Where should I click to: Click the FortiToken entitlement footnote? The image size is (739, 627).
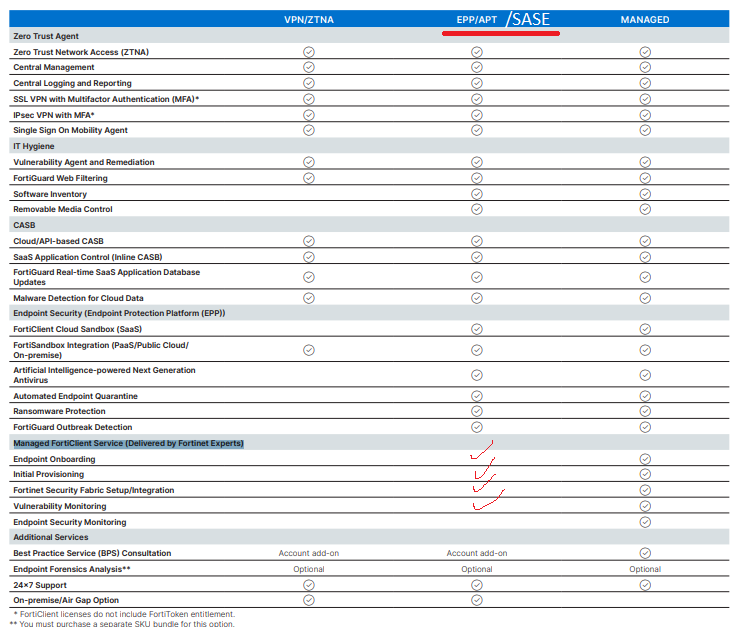124,614
